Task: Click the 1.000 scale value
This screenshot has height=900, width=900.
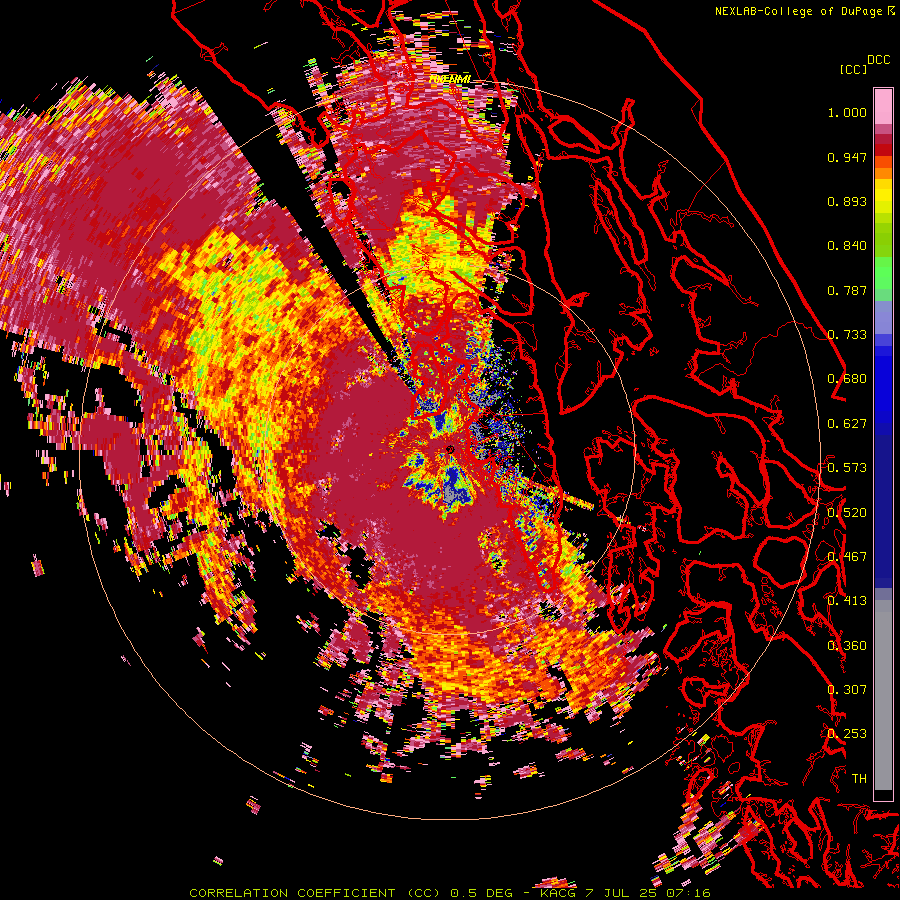Action: [x=847, y=112]
